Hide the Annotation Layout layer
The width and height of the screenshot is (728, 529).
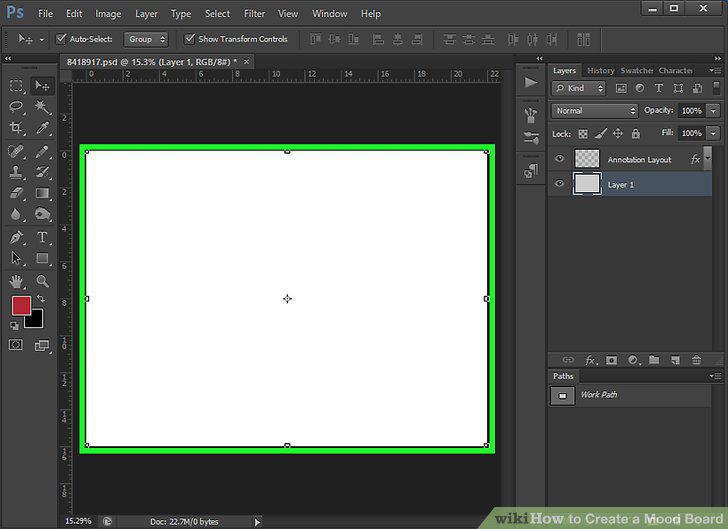(x=559, y=159)
